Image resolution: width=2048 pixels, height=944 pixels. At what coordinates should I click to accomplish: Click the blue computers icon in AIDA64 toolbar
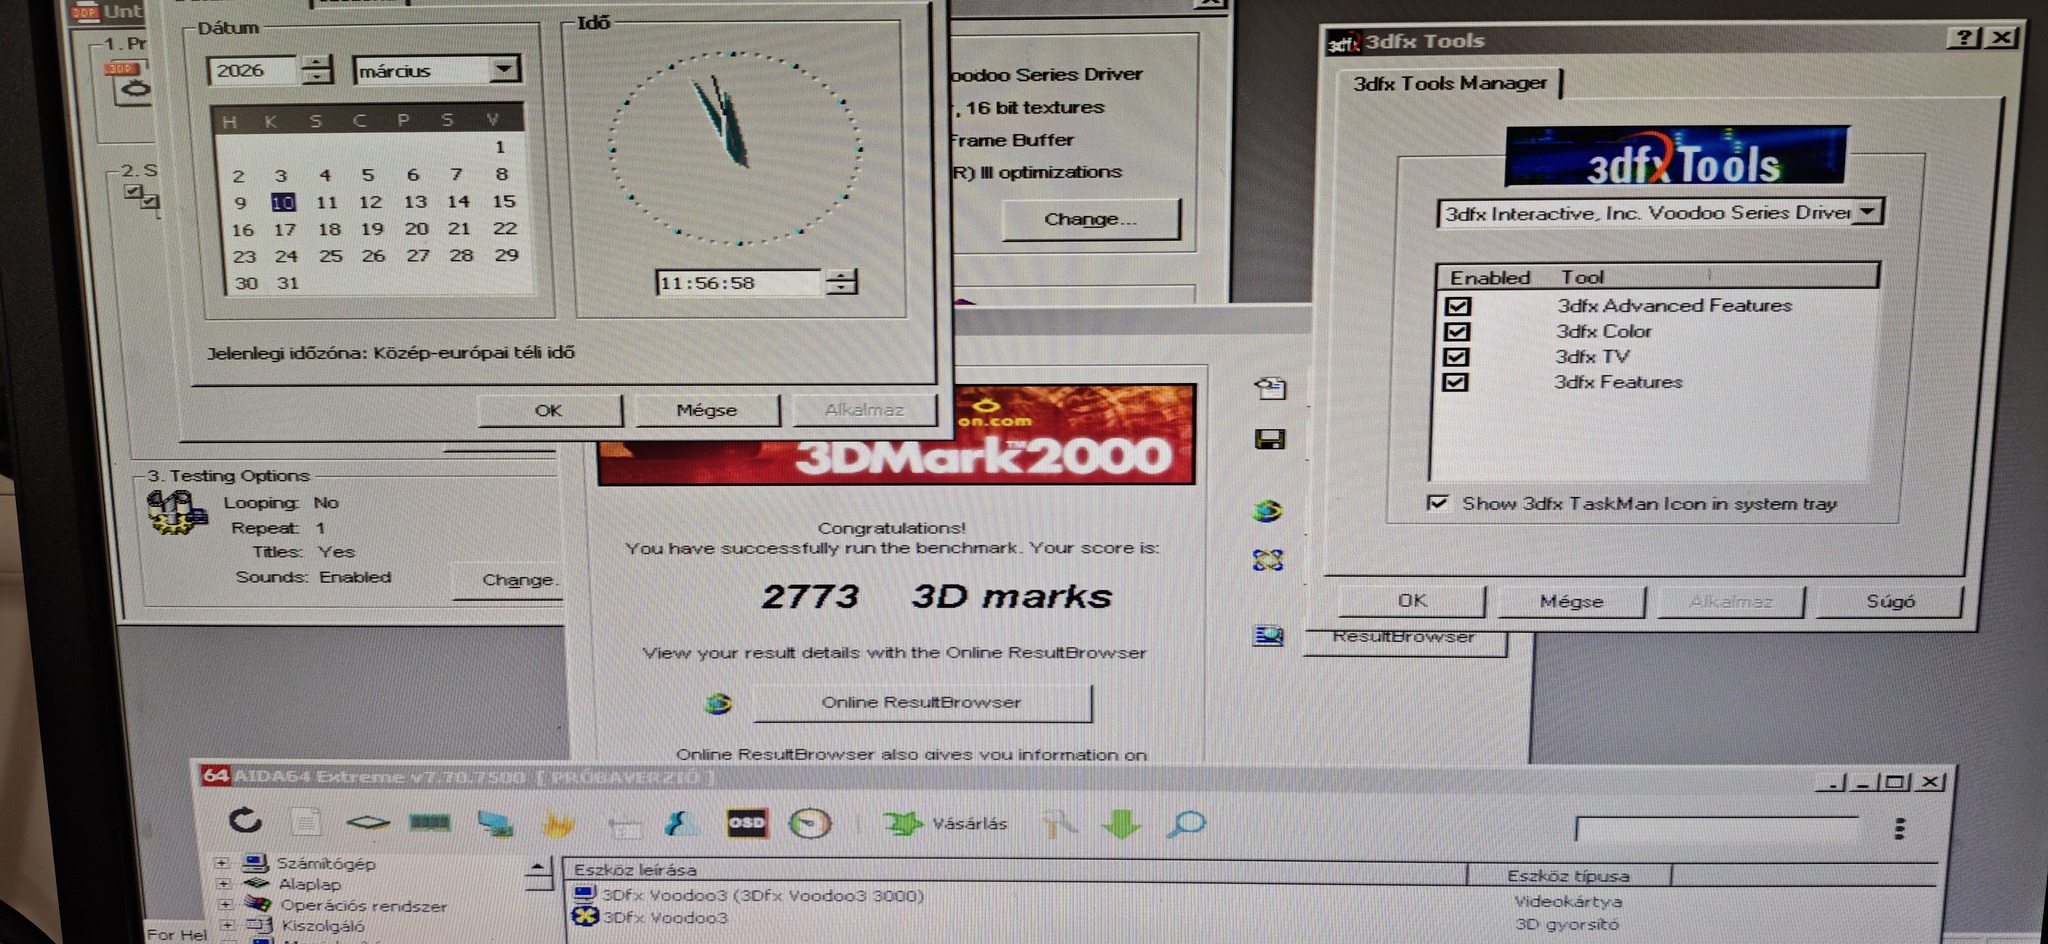click(495, 823)
